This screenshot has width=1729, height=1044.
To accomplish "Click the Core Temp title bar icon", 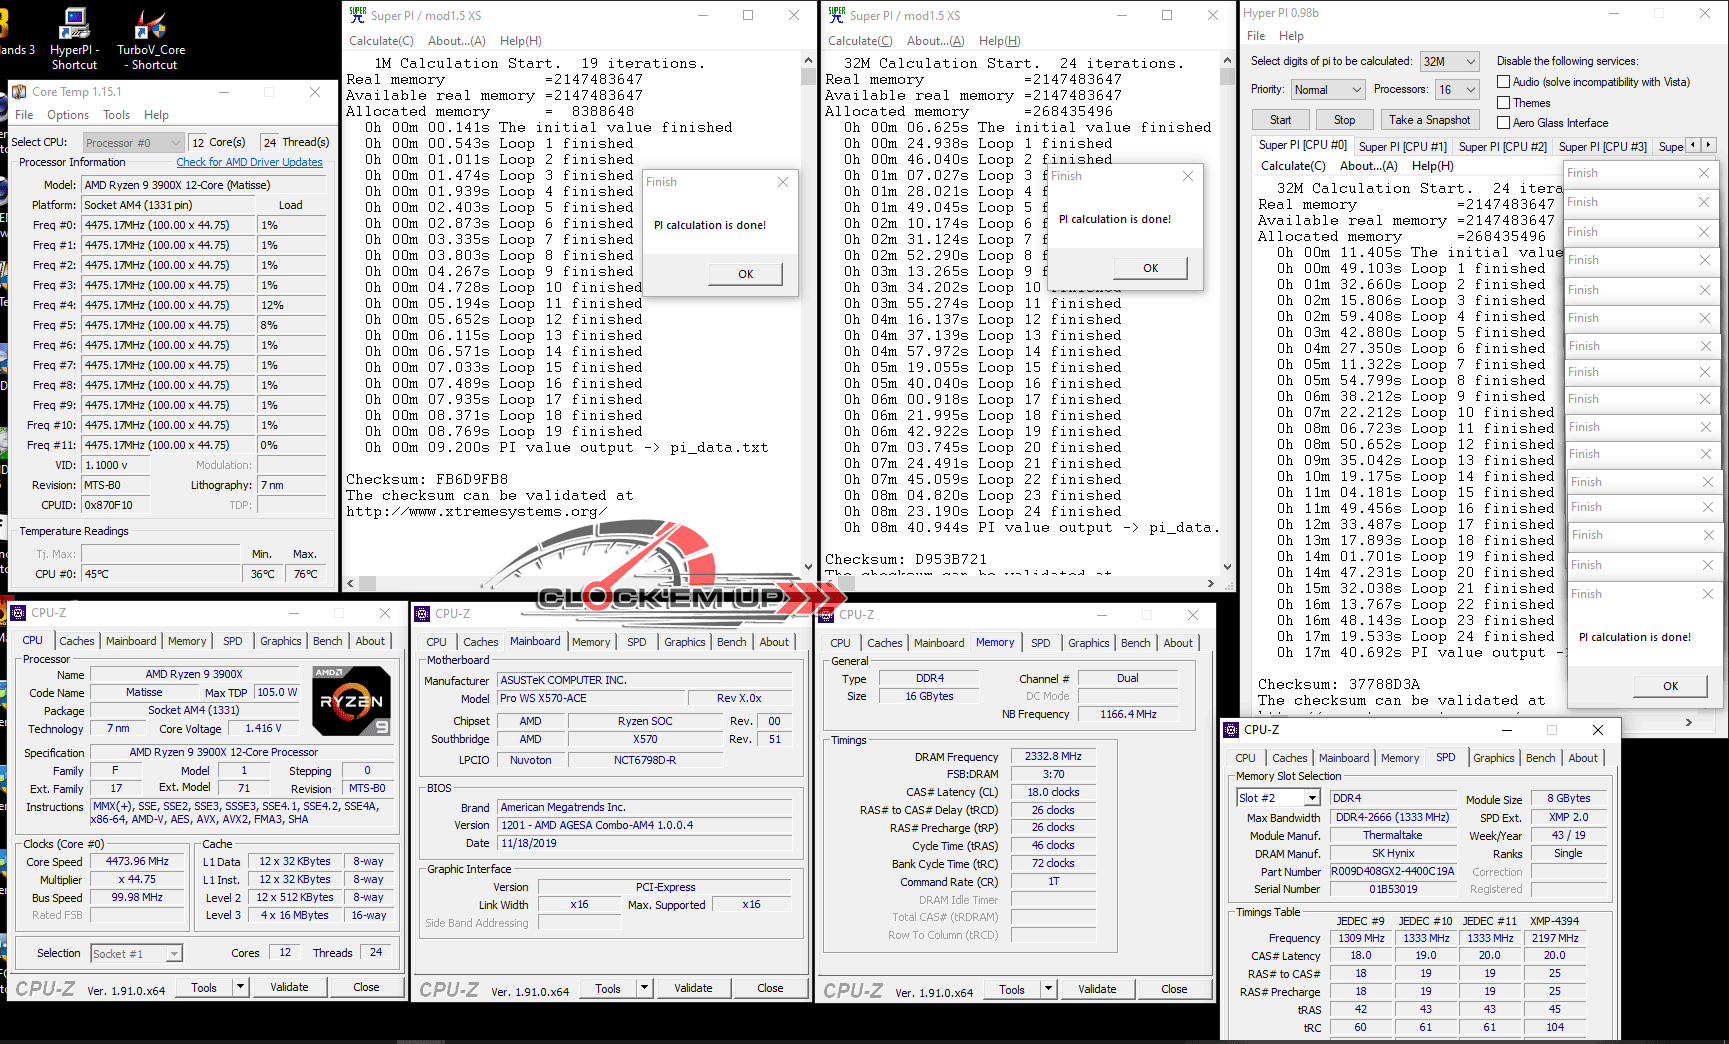I will coord(19,92).
